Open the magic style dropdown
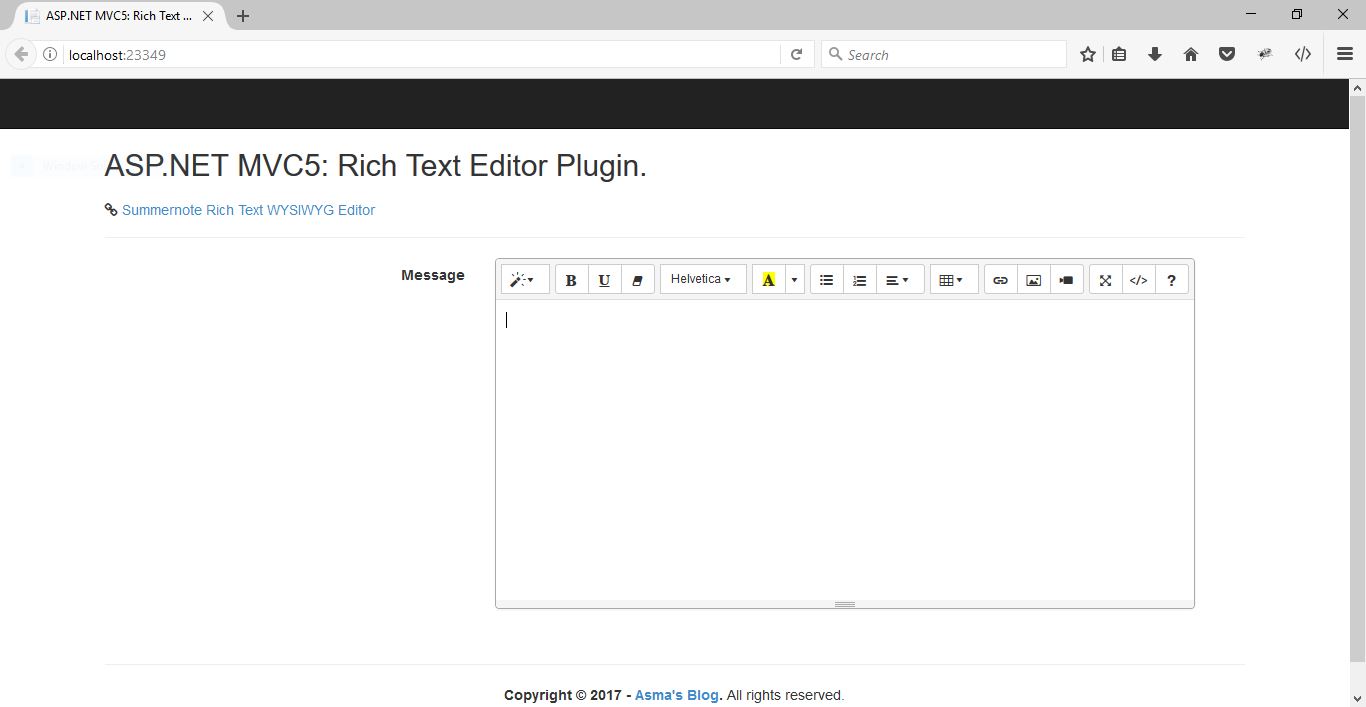This screenshot has height=707, width=1366. (x=524, y=279)
